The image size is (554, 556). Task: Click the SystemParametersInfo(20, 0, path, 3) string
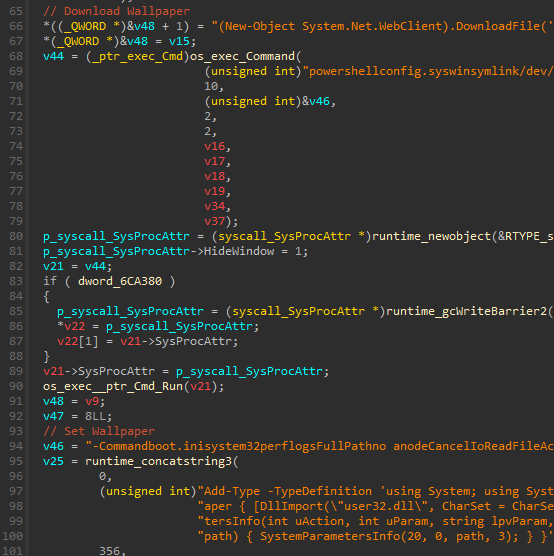(x=376, y=536)
